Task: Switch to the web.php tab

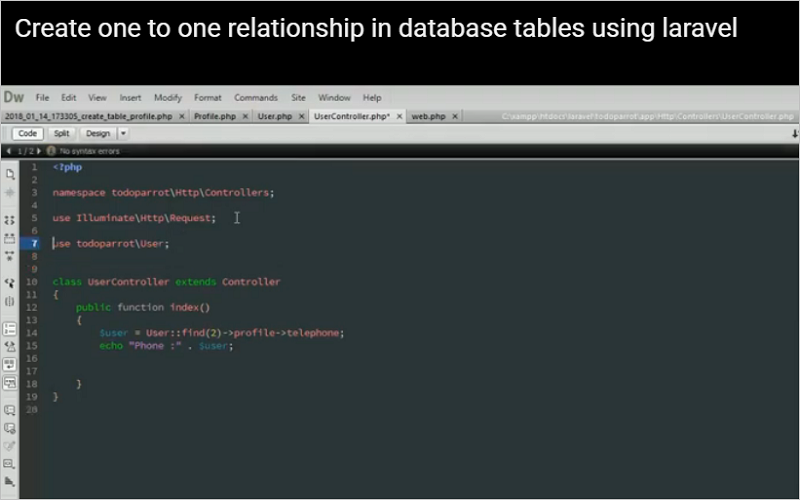Action: [x=429, y=116]
